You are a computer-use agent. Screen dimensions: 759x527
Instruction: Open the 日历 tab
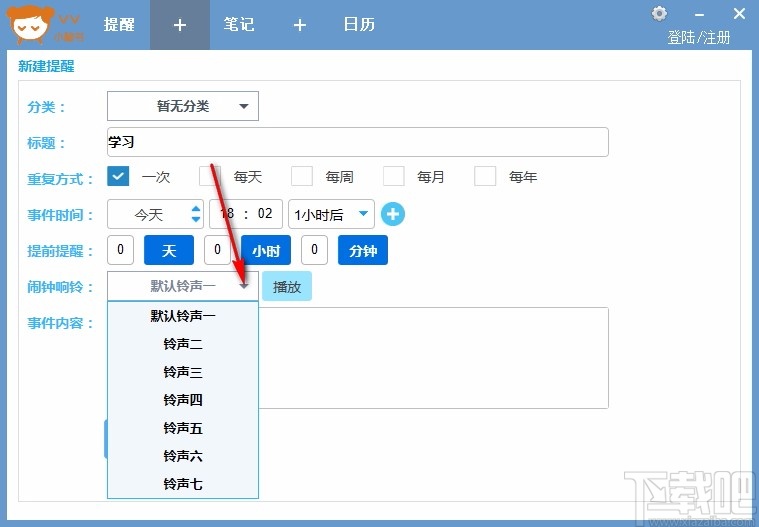point(359,25)
